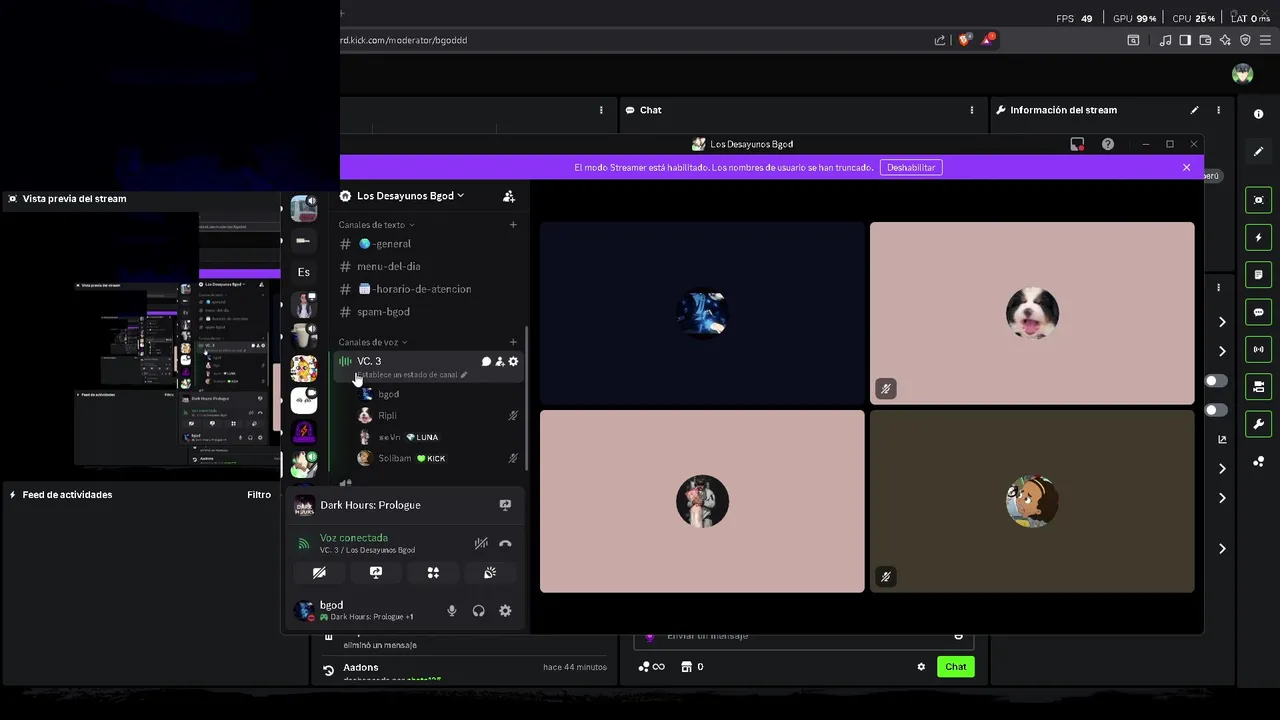This screenshot has width=1280, height=720.
Task: Click the three-dots cluster icon in sidebar
Action: tap(1259, 461)
